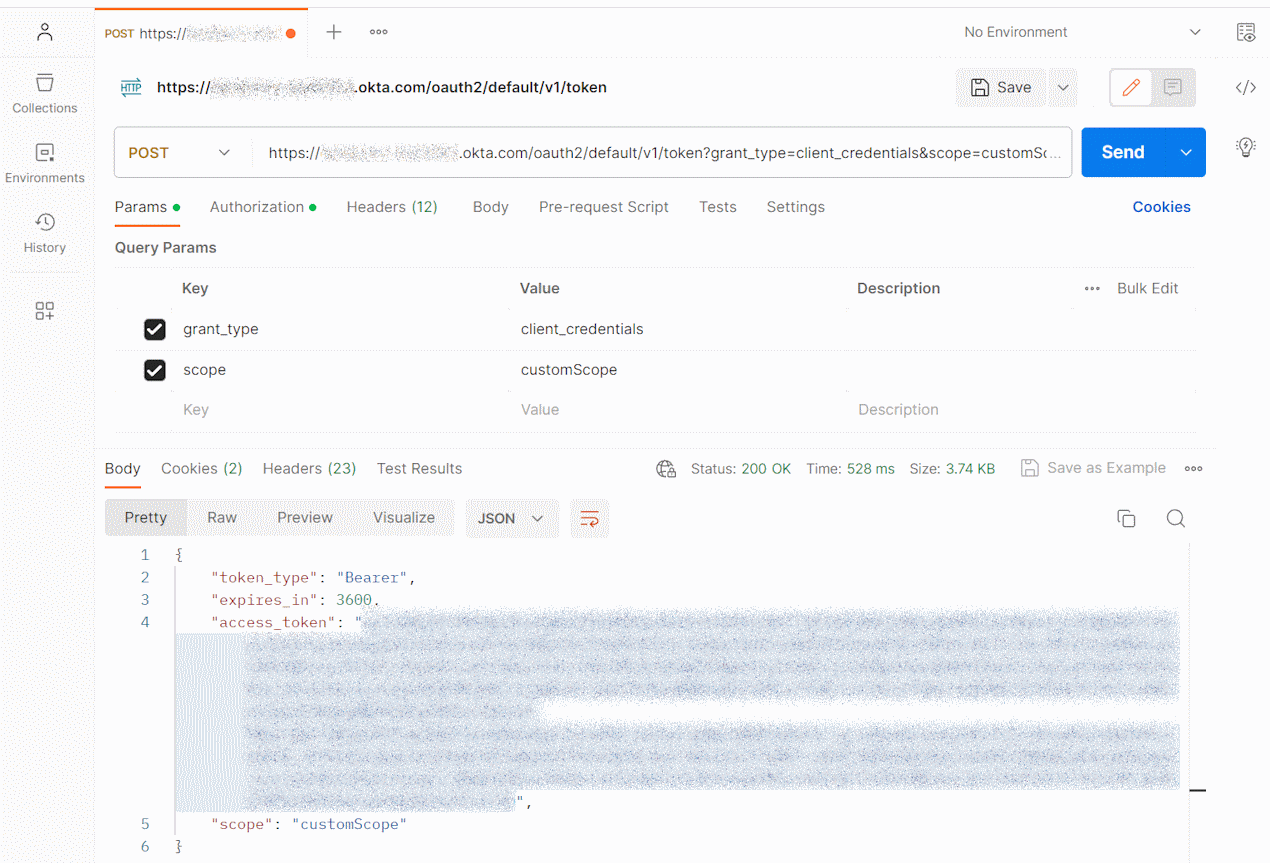Open search in the response body

[x=1175, y=518]
